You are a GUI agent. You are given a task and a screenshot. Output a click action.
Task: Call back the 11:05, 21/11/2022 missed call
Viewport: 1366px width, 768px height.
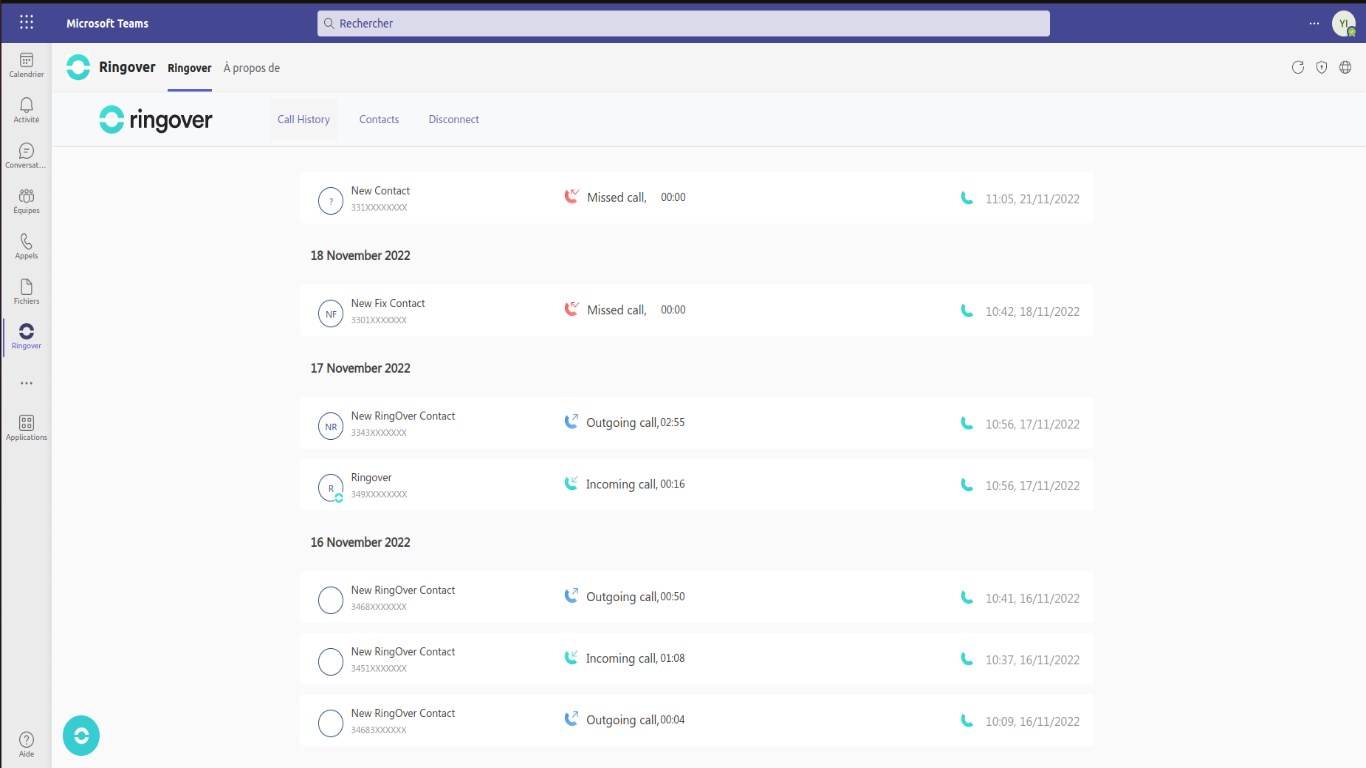click(966, 198)
